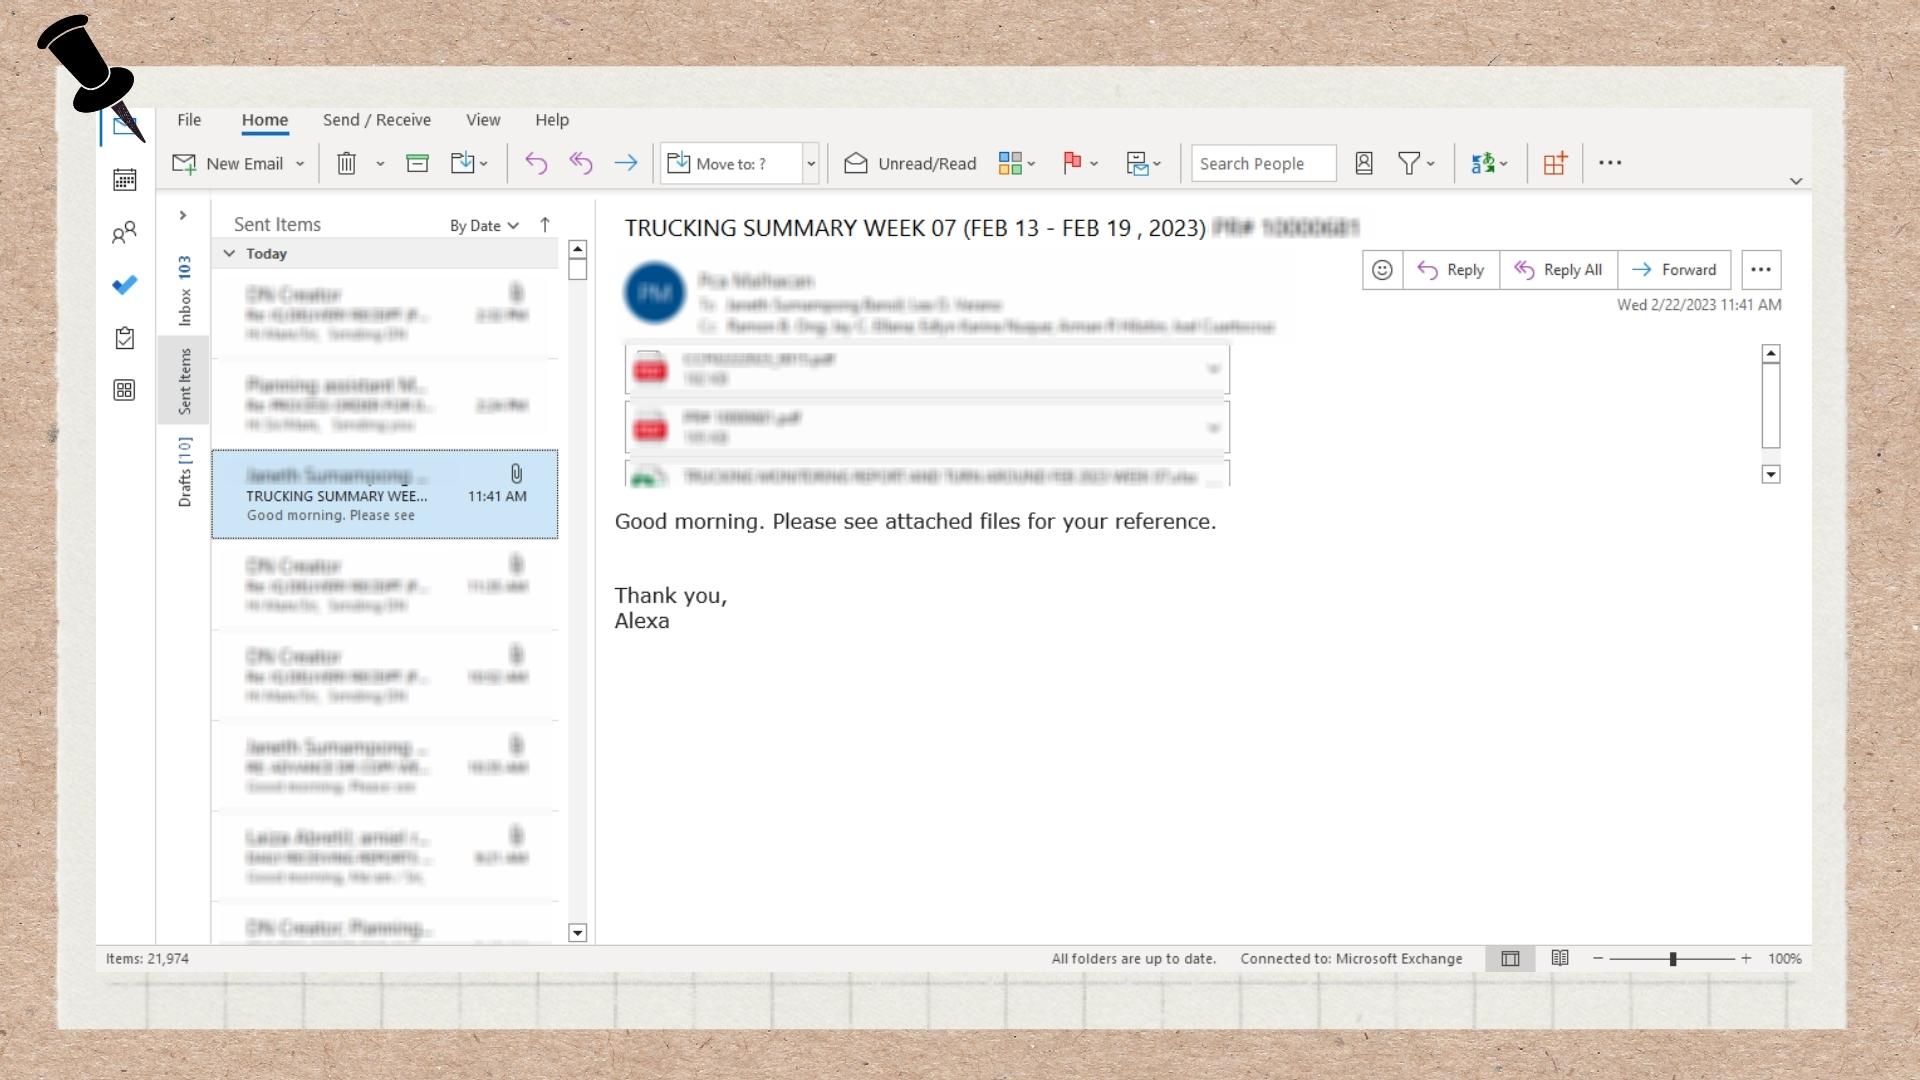Switch to Reading view in status bar

point(1560,958)
